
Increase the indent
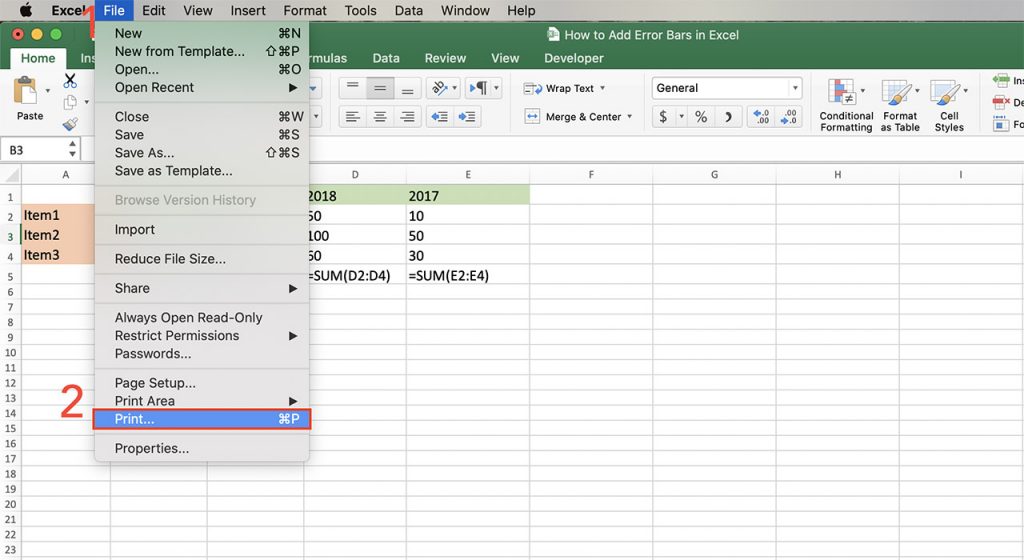click(467, 117)
